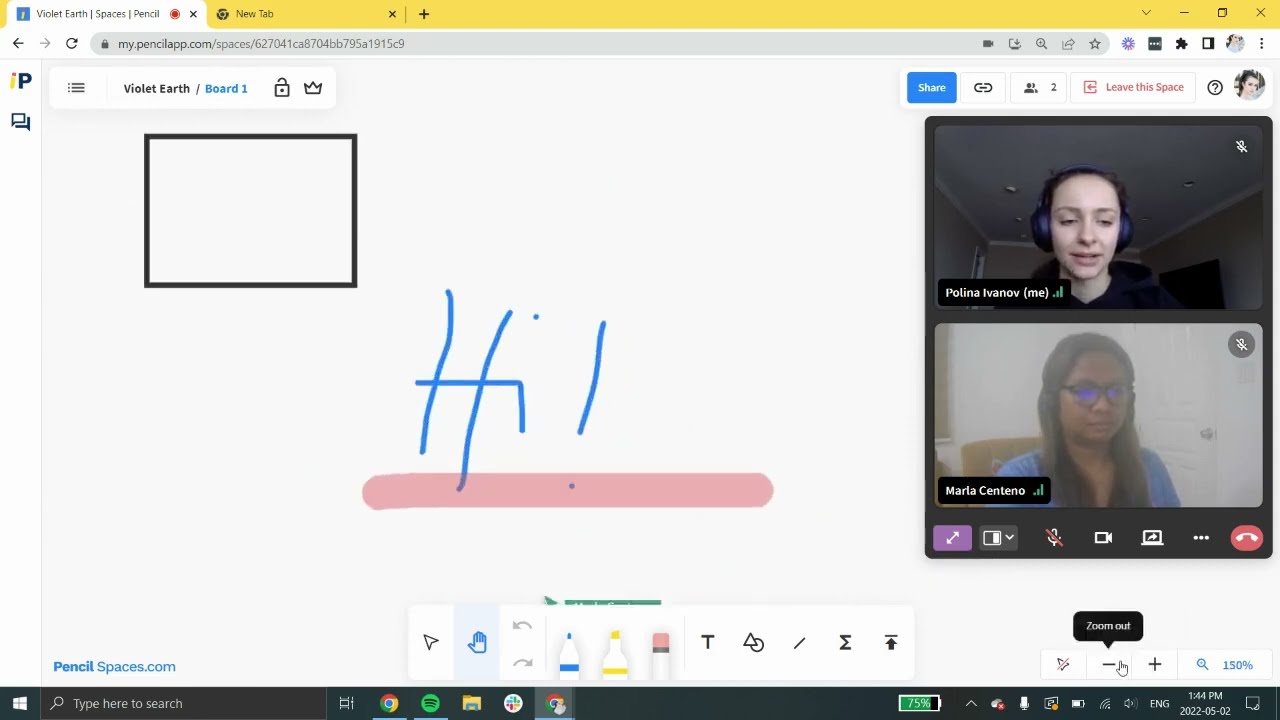Open the user profile avatar
This screenshot has width=1280, height=720.
[1250, 86]
